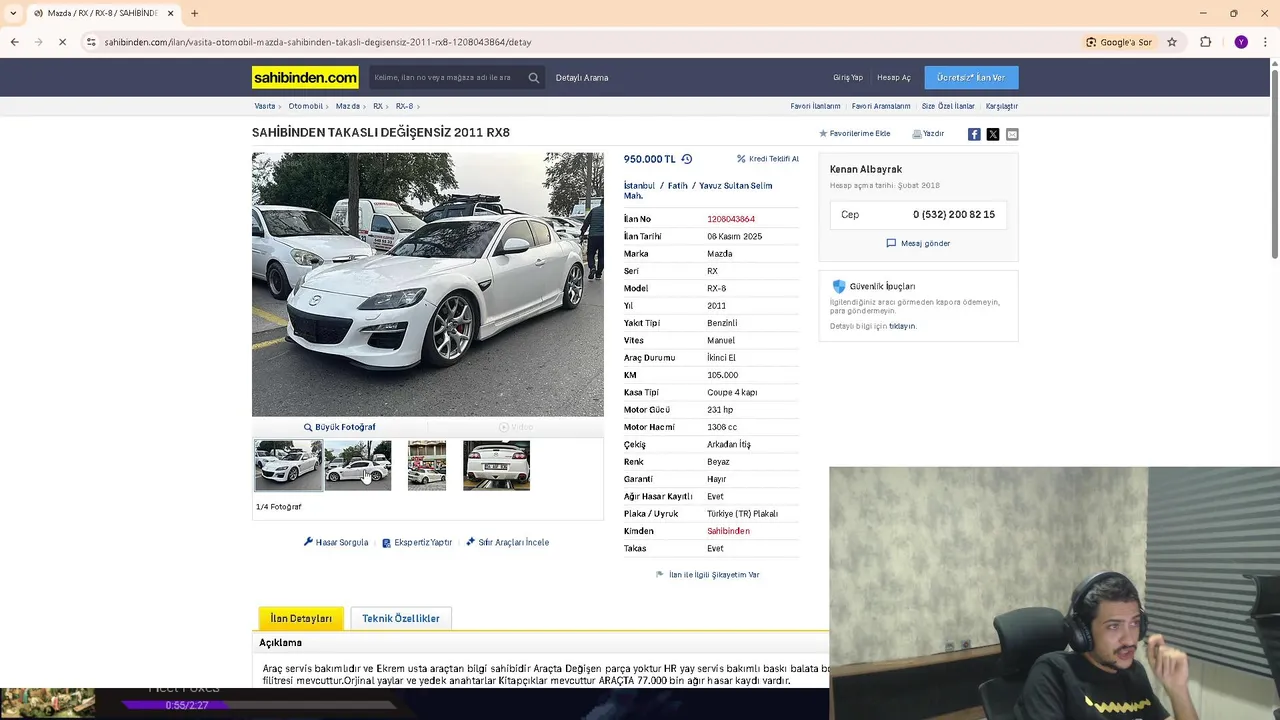This screenshot has width=1280, height=720.
Task: Click the Güvenlik İpuçları shield icon
Action: pos(839,286)
